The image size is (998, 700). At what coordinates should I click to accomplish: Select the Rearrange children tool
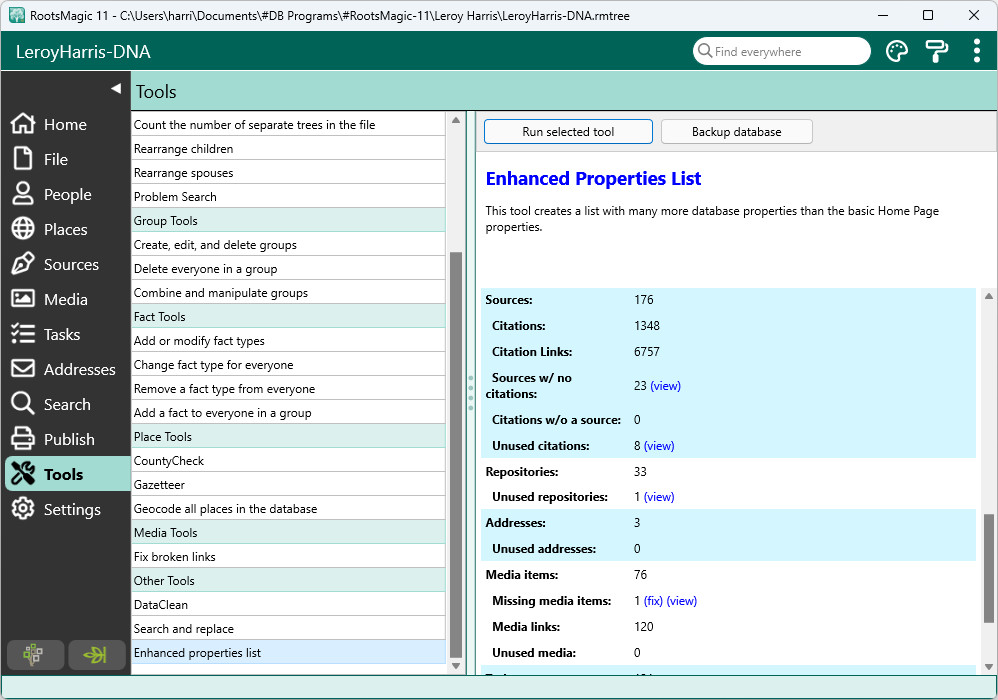tap(288, 149)
